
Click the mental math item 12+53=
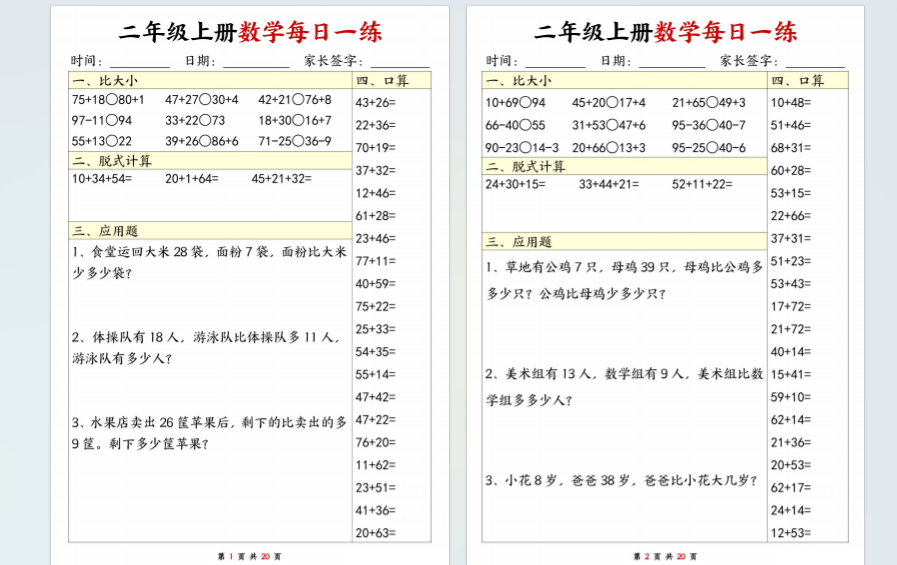pyautogui.click(x=791, y=533)
